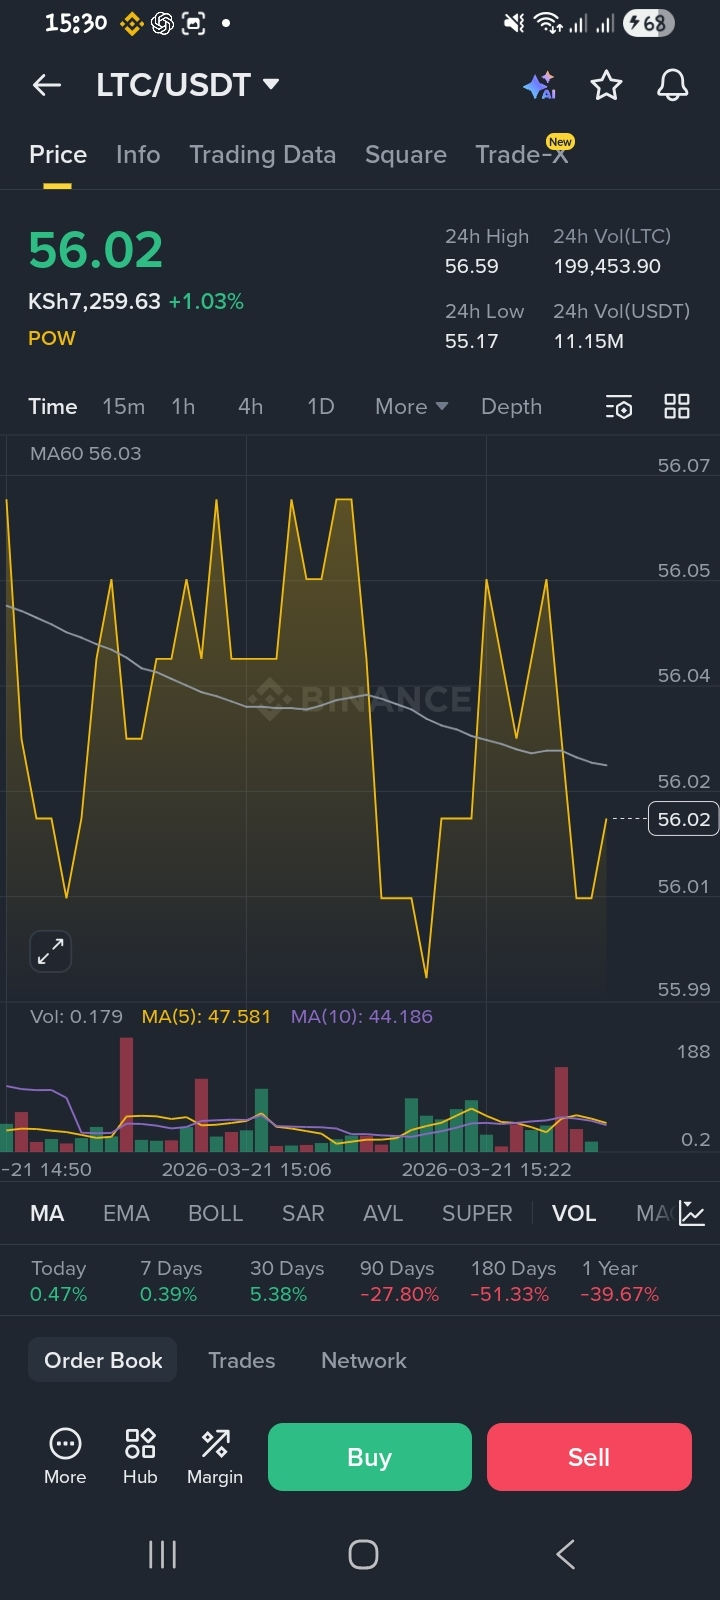Open the Trades section
The image size is (720, 1600).
coord(241,1360)
